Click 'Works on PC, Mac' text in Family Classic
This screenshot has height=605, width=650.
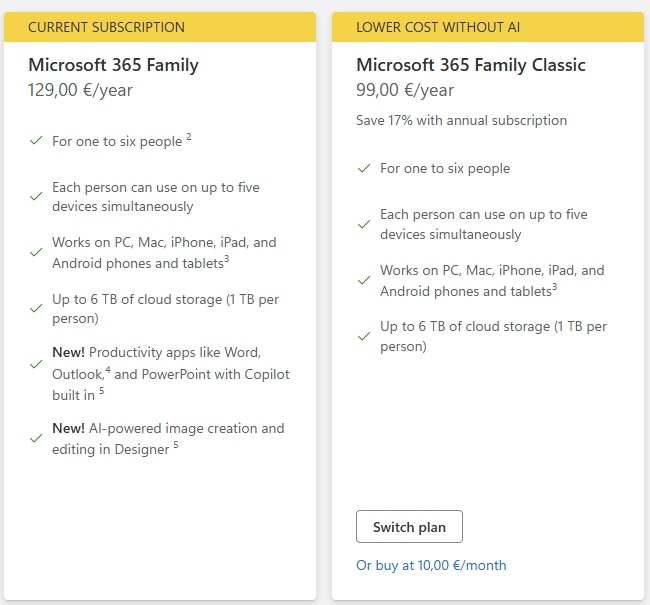click(x=492, y=281)
